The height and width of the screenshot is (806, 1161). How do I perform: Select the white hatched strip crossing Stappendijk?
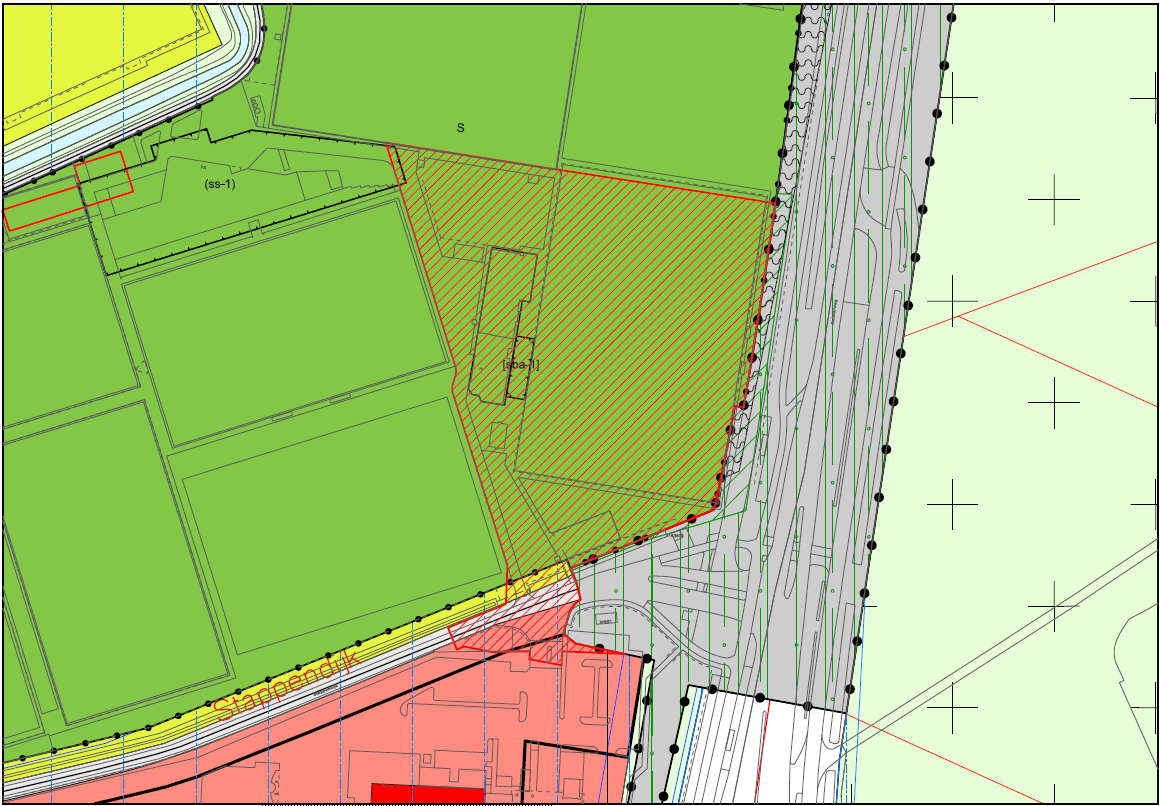[516, 608]
